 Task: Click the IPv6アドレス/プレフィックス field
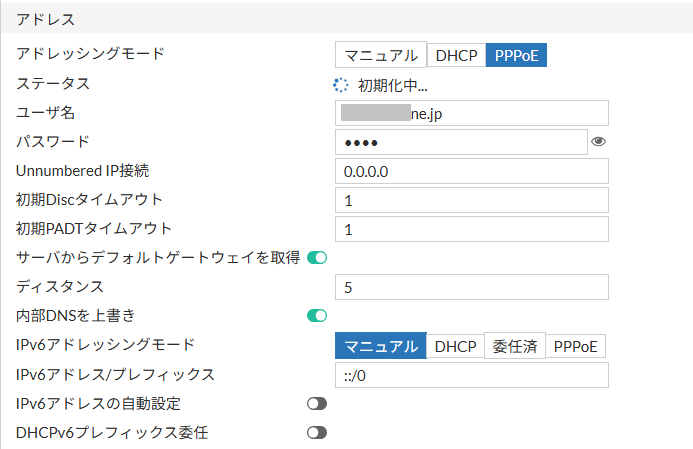[472, 375]
